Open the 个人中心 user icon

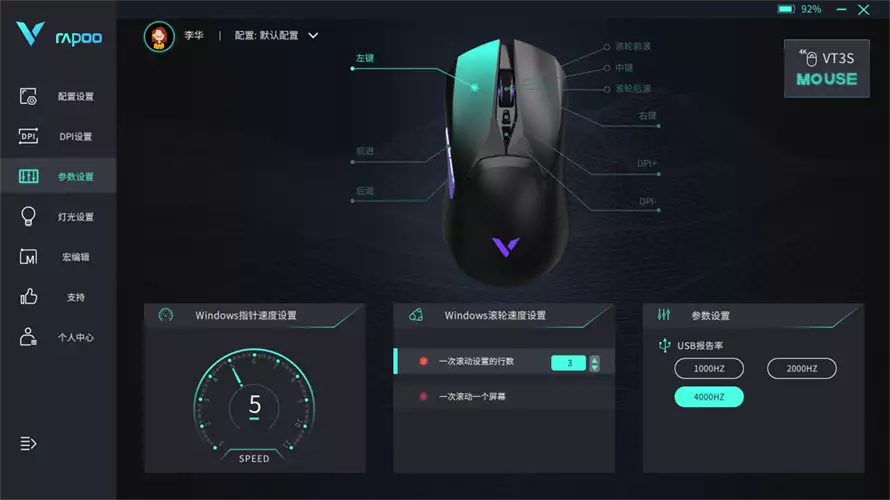click(x=28, y=337)
